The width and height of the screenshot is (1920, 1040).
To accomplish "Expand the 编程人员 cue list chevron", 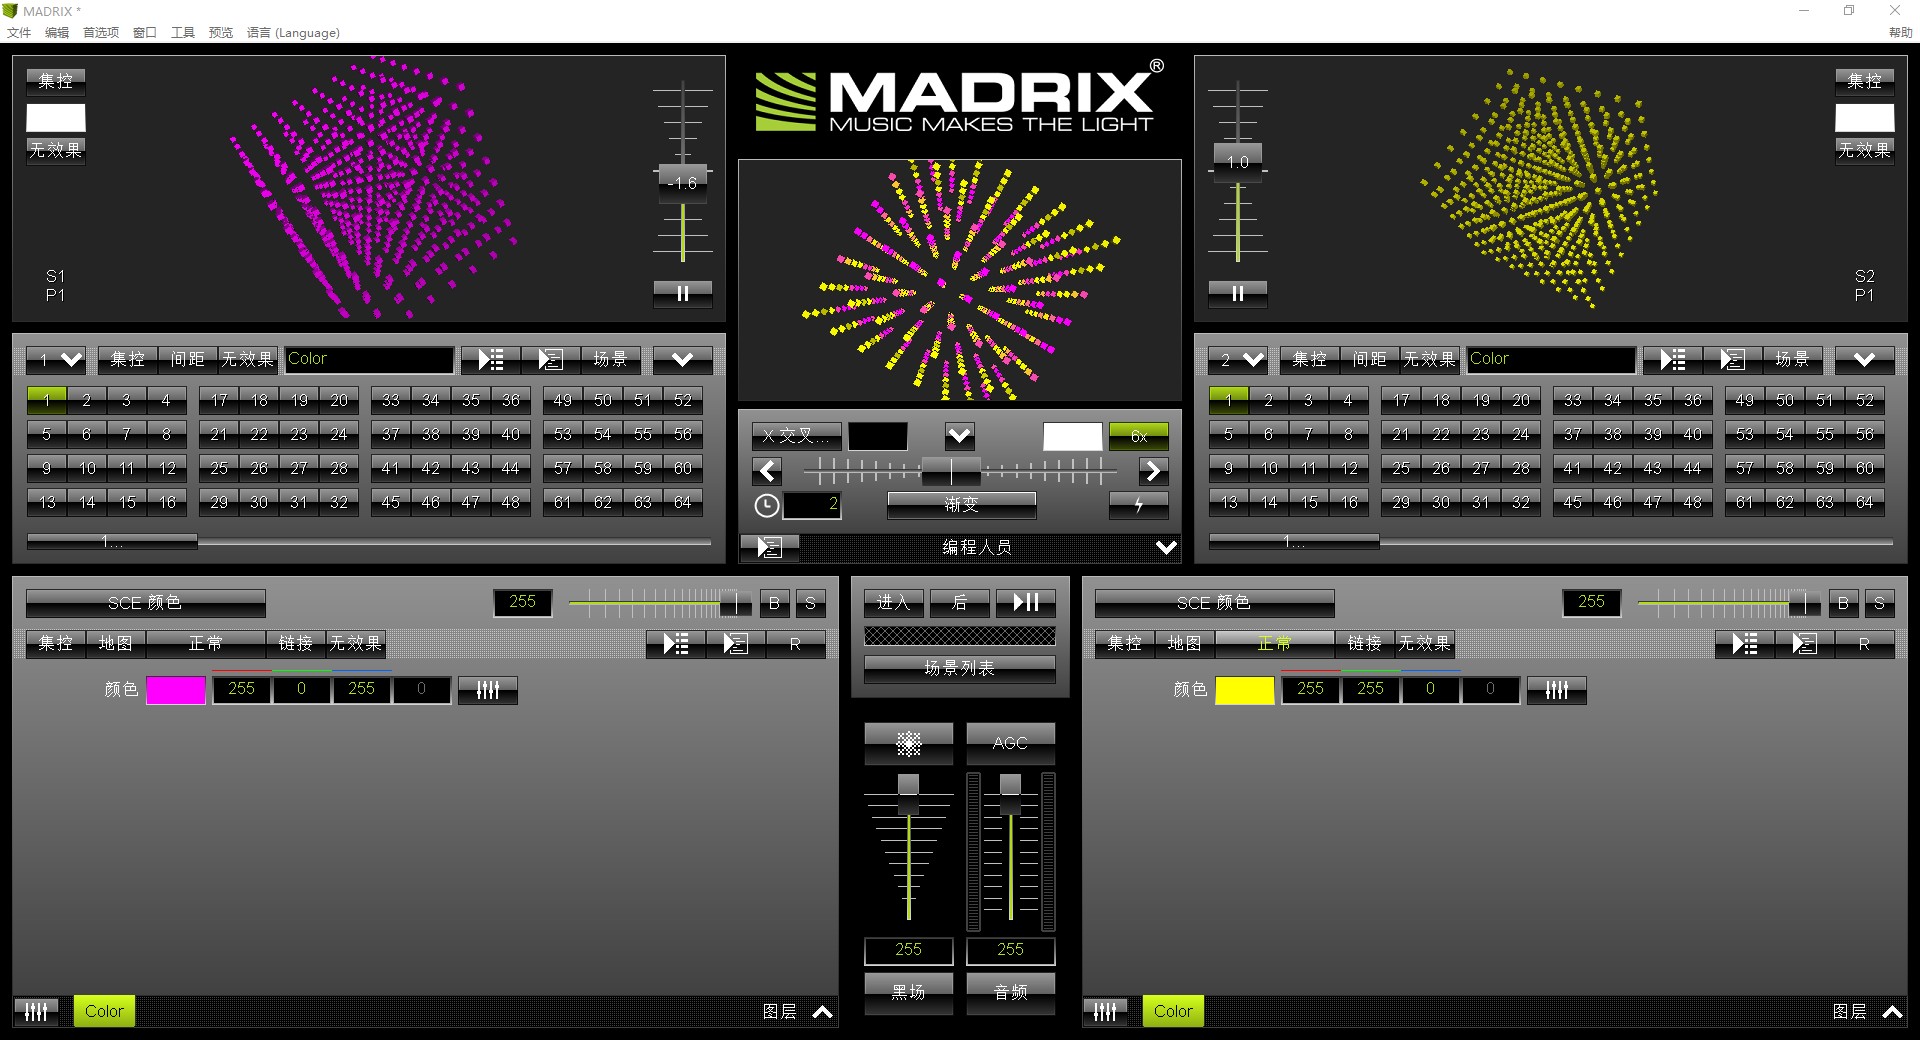I will [x=1166, y=547].
